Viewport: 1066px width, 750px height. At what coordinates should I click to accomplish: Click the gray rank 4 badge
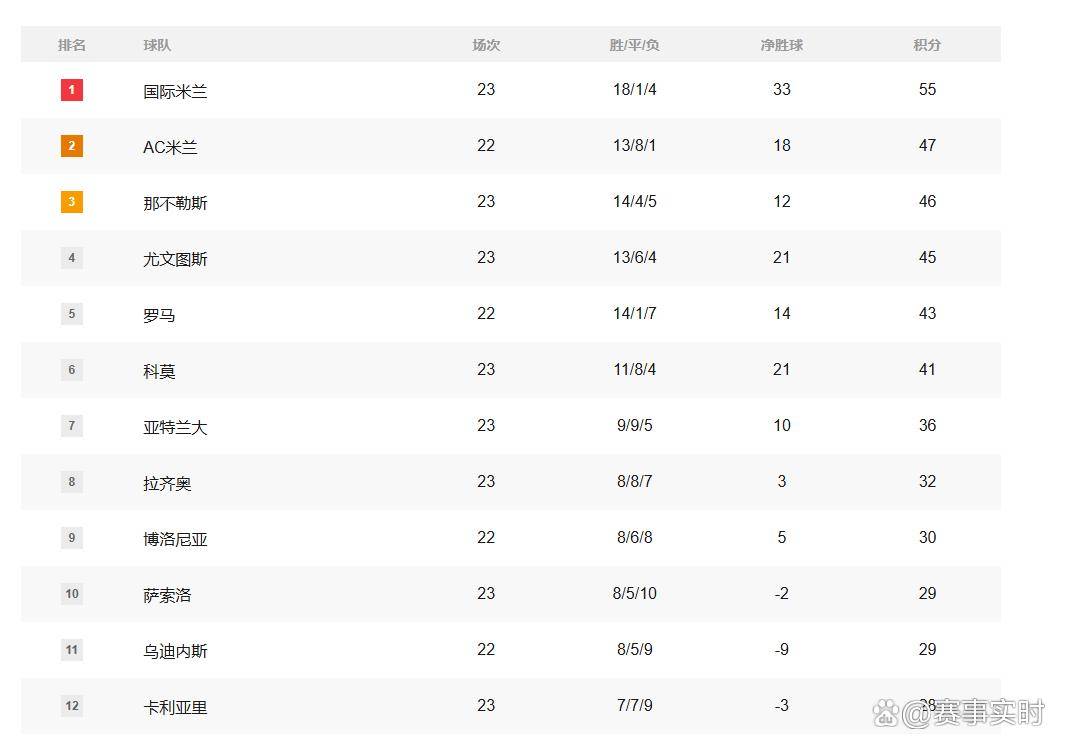click(x=71, y=258)
